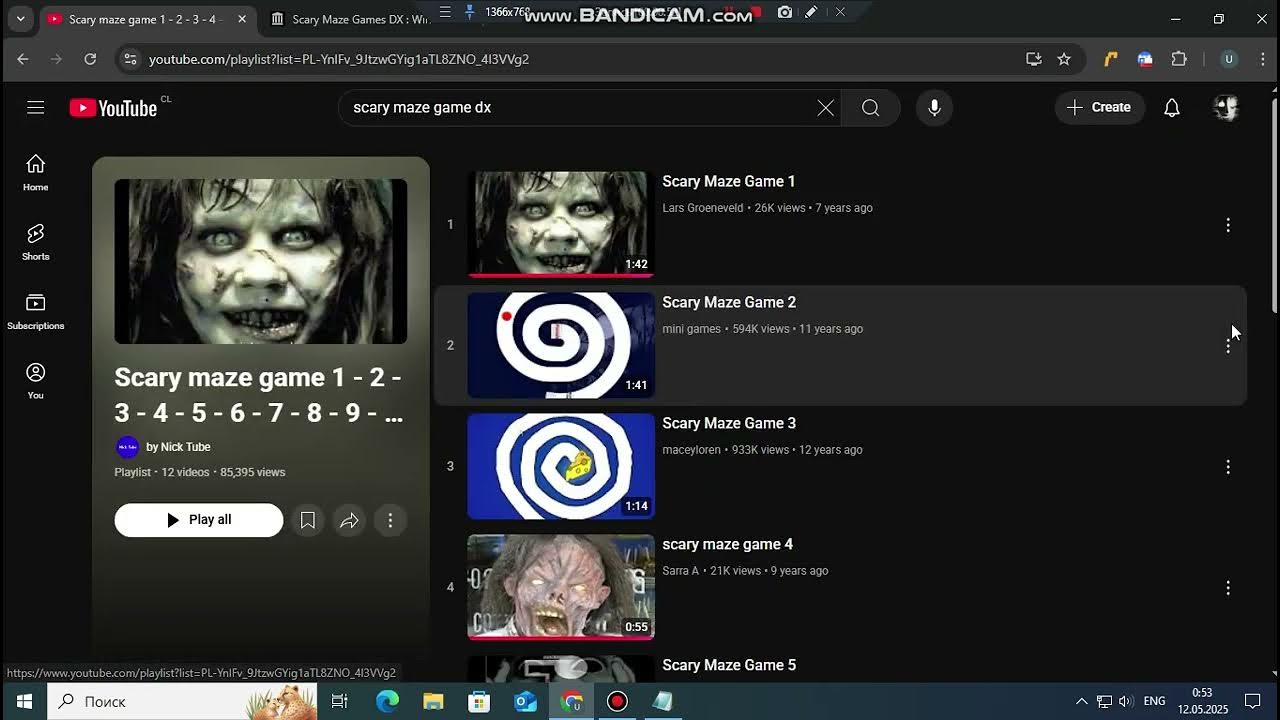Open options menu for Scary Maze Game 1

coord(1228,225)
